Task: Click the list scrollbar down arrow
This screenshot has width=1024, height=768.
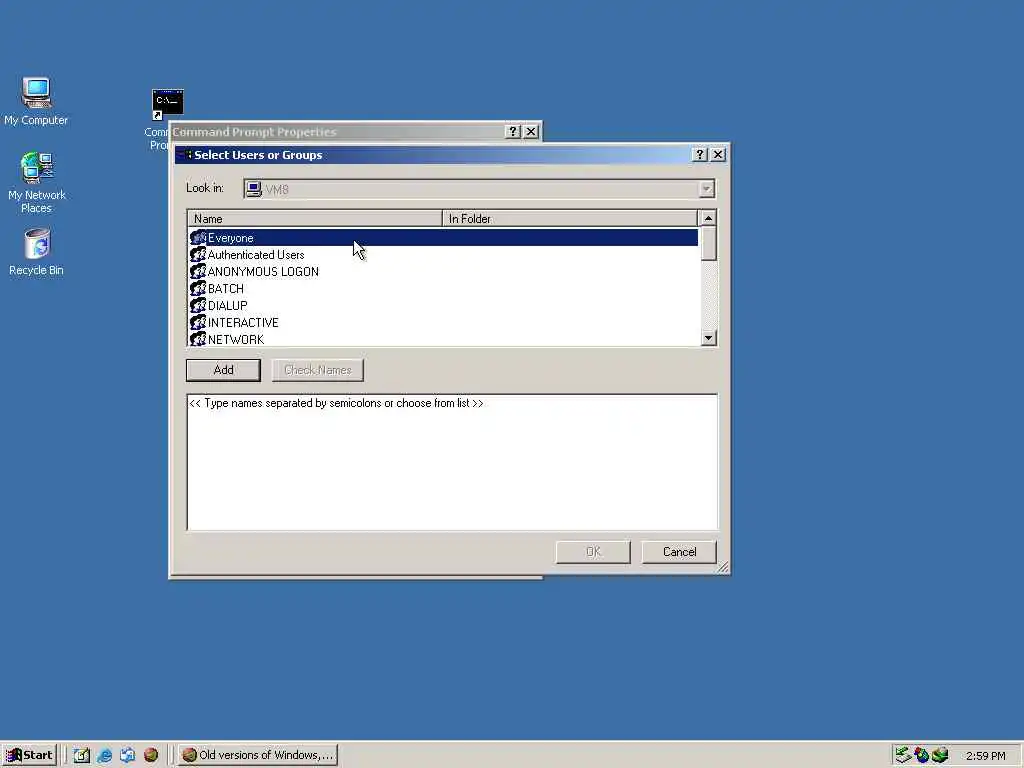Action: coord(709,338)
